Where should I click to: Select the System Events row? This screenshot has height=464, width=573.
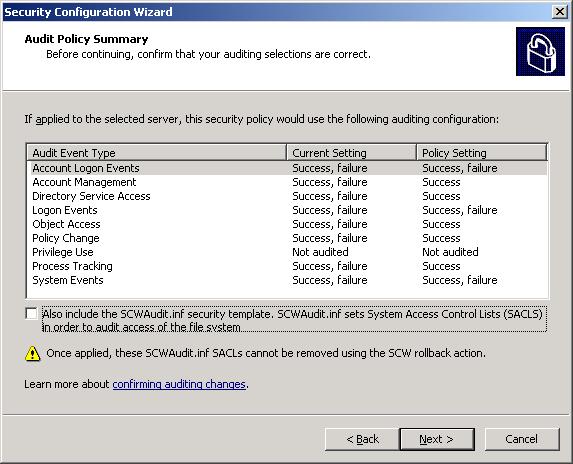pyautogui.click(x=287, y=280)
